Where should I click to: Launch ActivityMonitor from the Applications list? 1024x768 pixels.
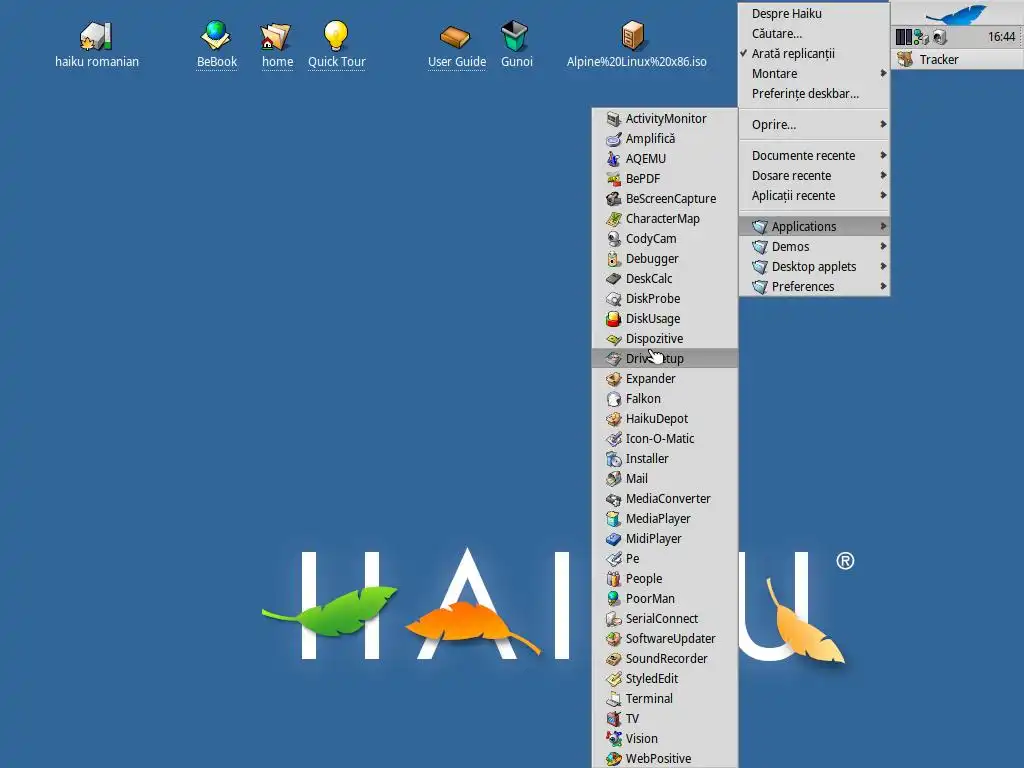point(665,118)
